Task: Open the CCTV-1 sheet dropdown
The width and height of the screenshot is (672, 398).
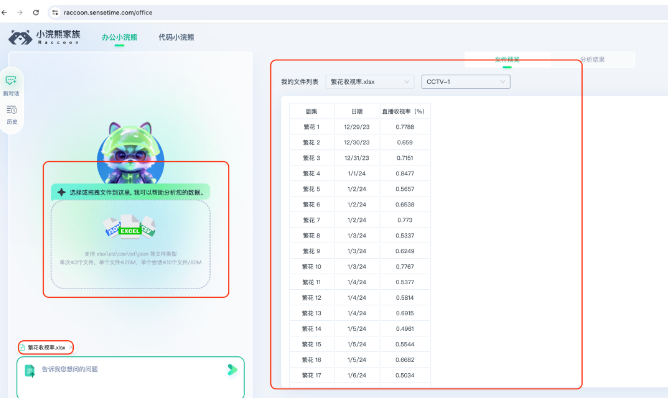Action: click(466, 81)
